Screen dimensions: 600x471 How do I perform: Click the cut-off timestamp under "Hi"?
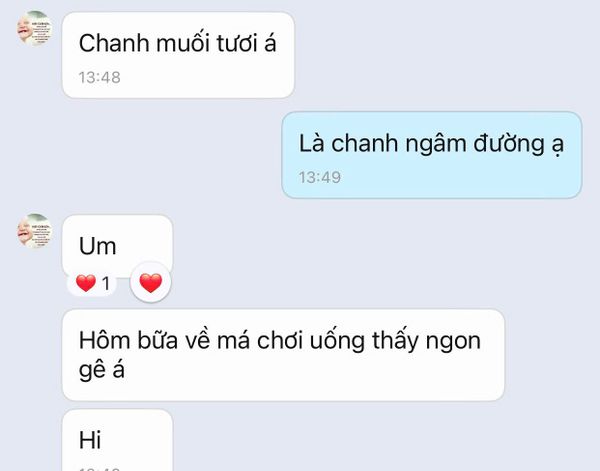(x=99, y=469)
